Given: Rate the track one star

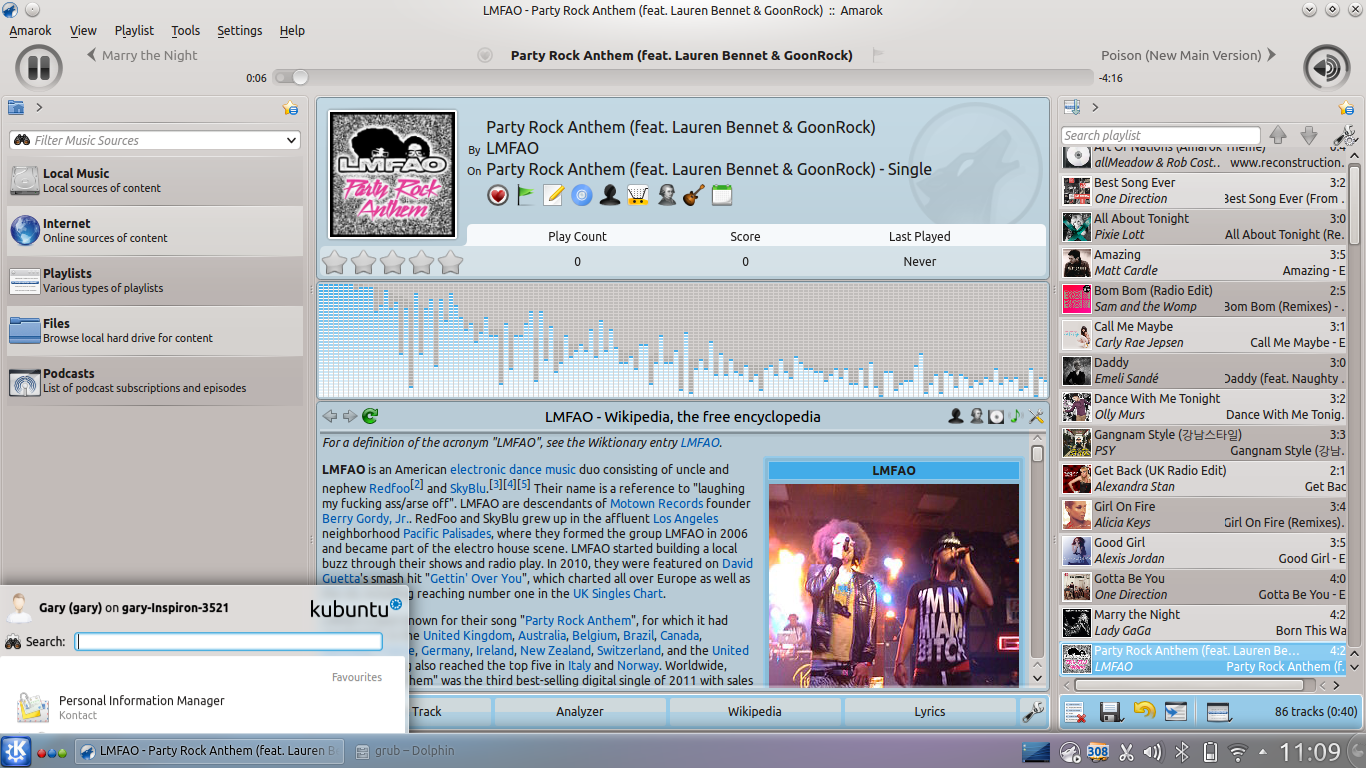Looking at the screenshot, I should pos(334,262).
